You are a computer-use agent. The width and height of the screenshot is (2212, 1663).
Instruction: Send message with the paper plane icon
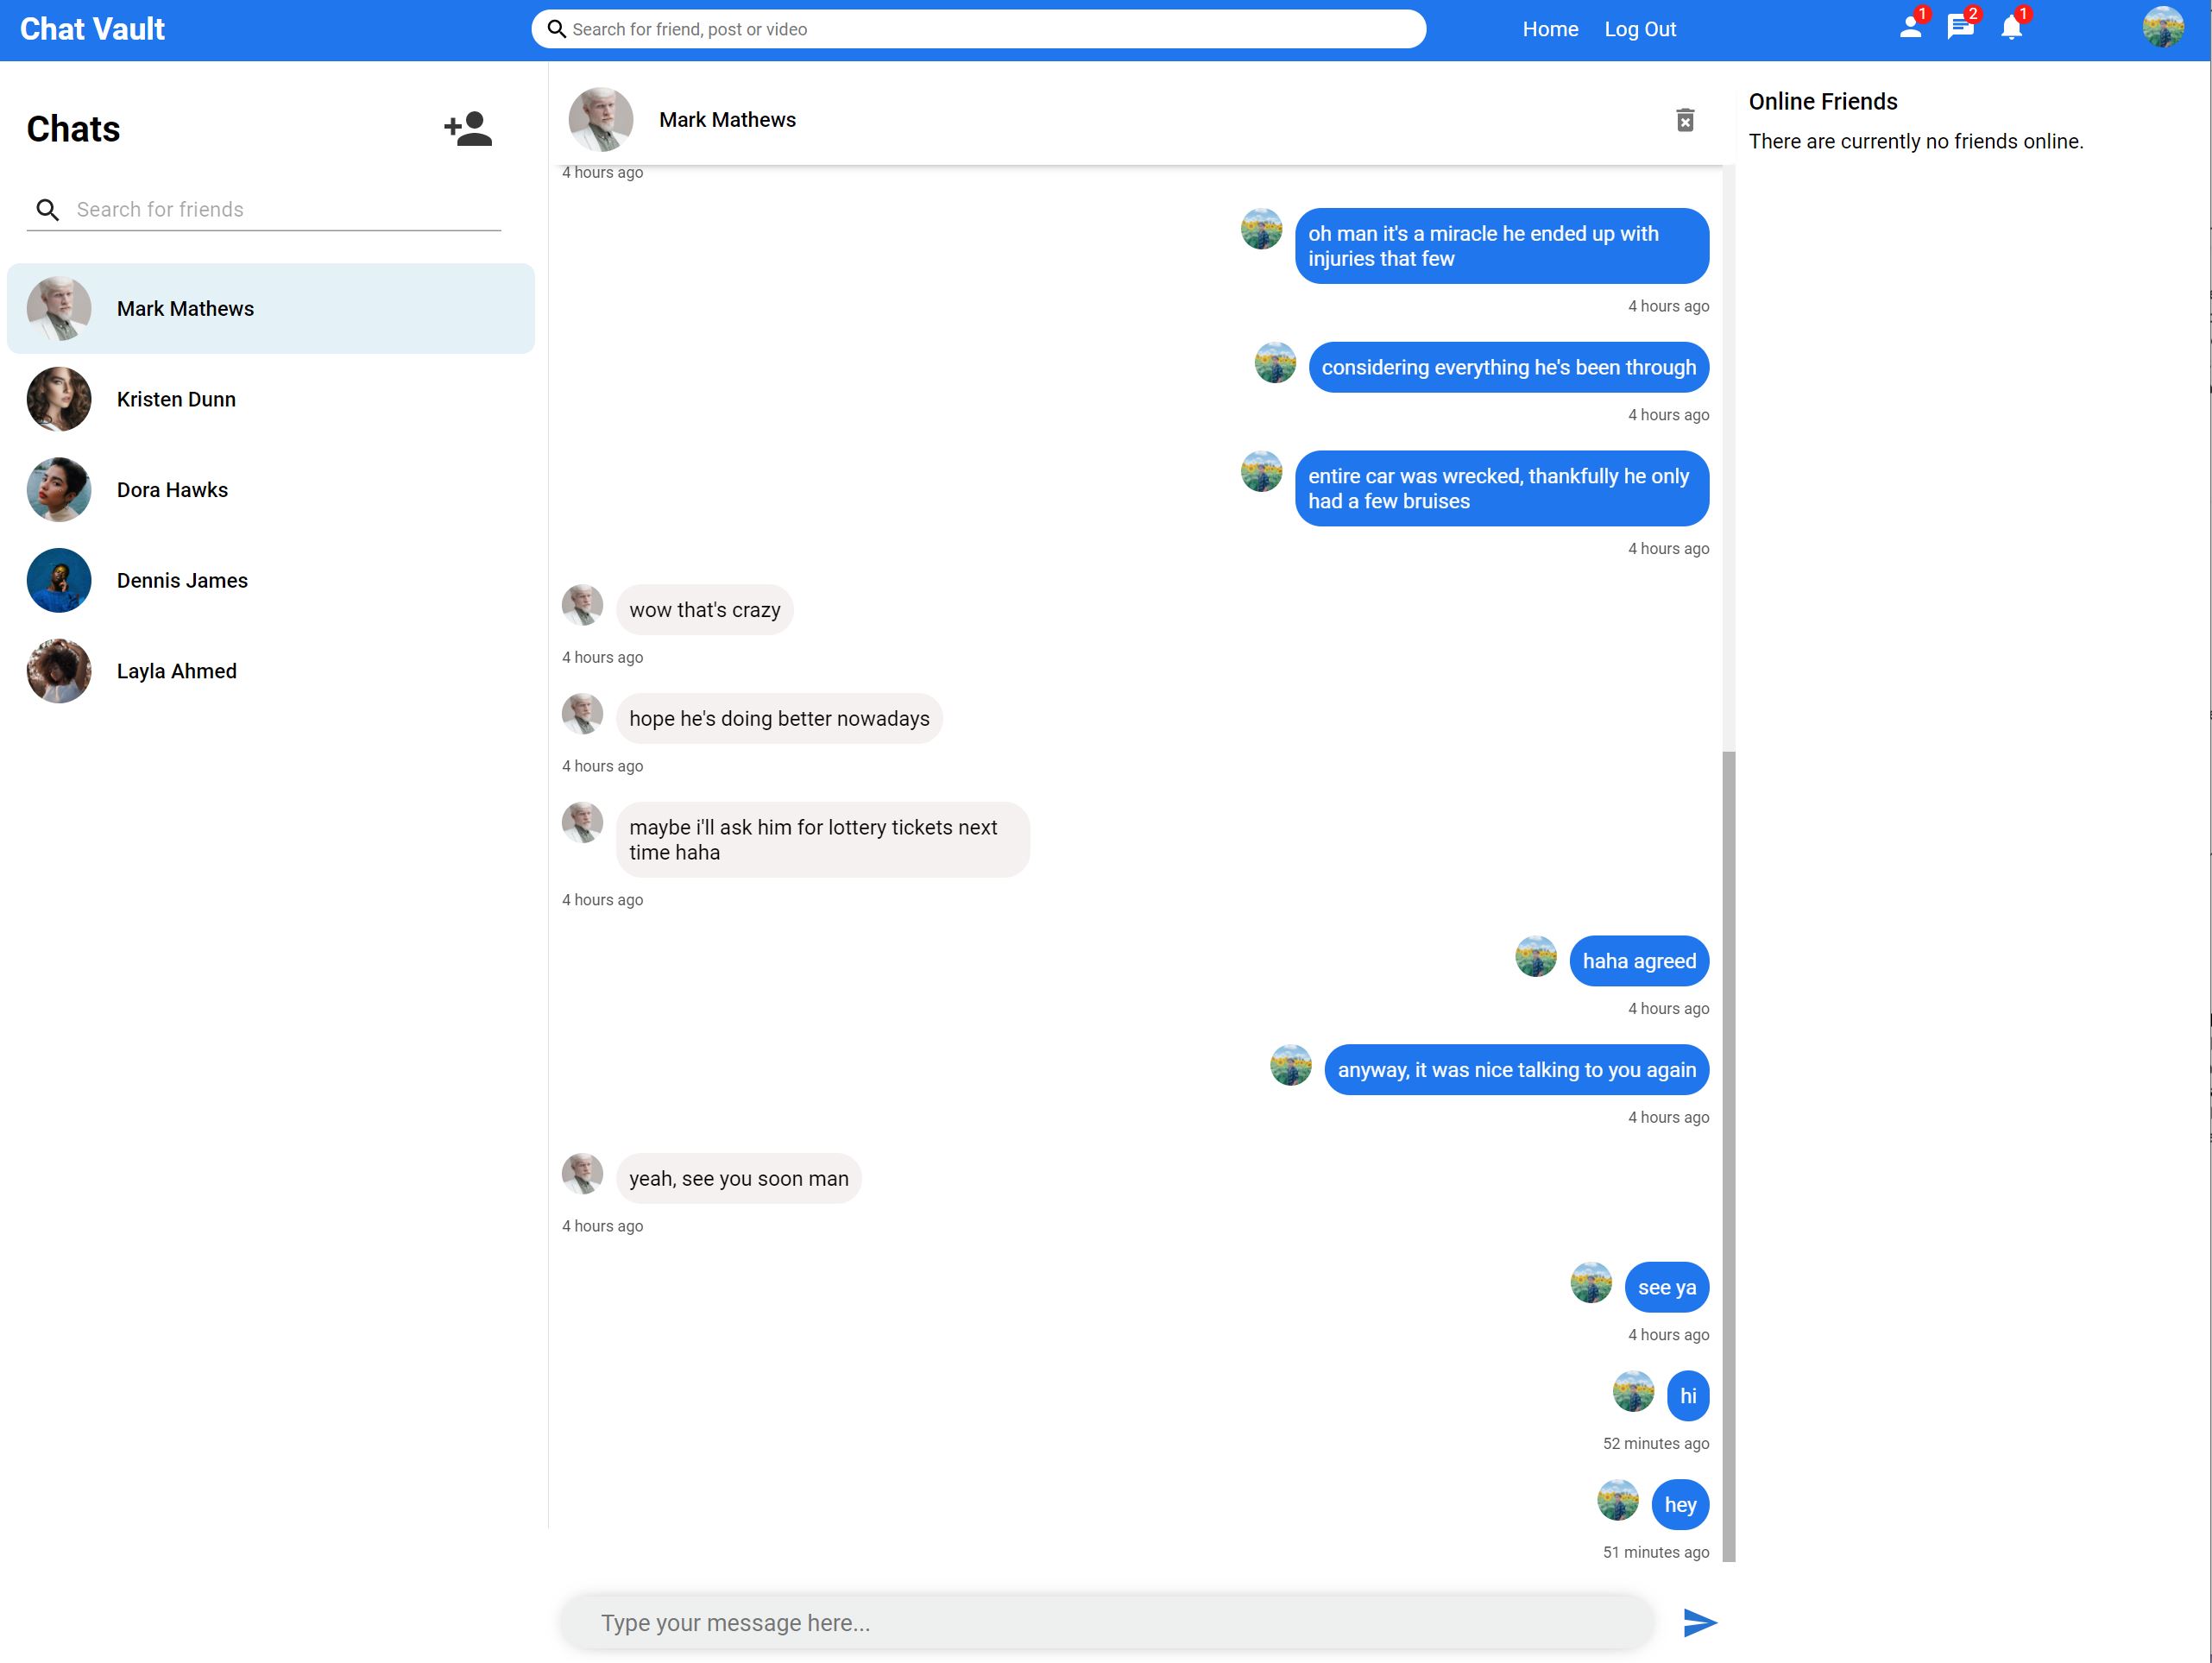(1699, 1622)
